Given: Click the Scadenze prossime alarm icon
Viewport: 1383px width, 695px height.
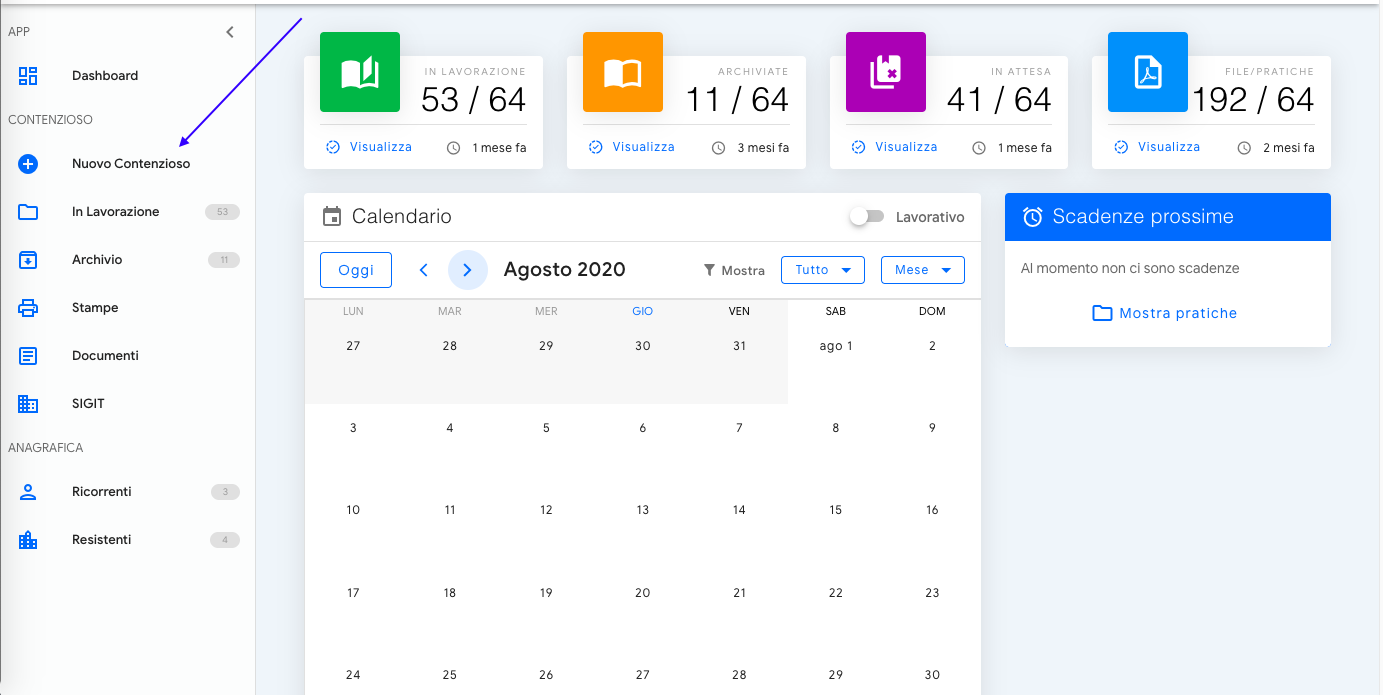Looking at the screenshot, I should tap(1033, 217).
